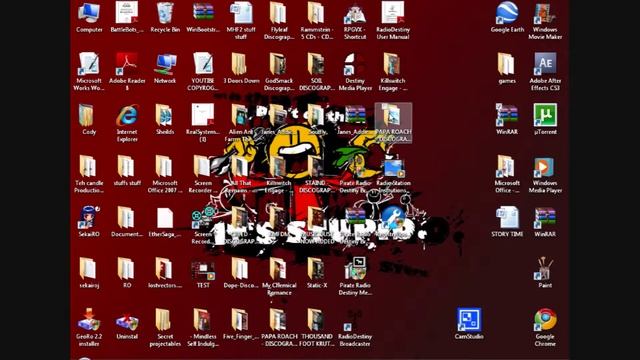Launch Windows Movie Maker shortcut
640x360 pixels.
coord(545,13)
